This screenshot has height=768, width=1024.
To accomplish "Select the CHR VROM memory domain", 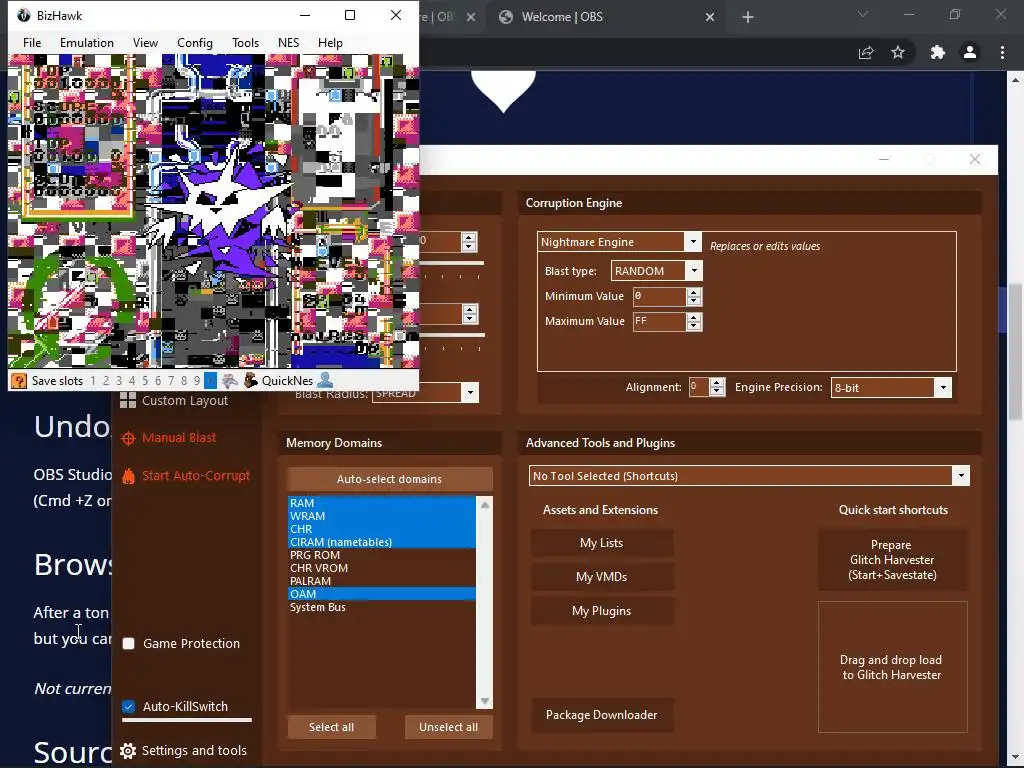I will [382, 568].
